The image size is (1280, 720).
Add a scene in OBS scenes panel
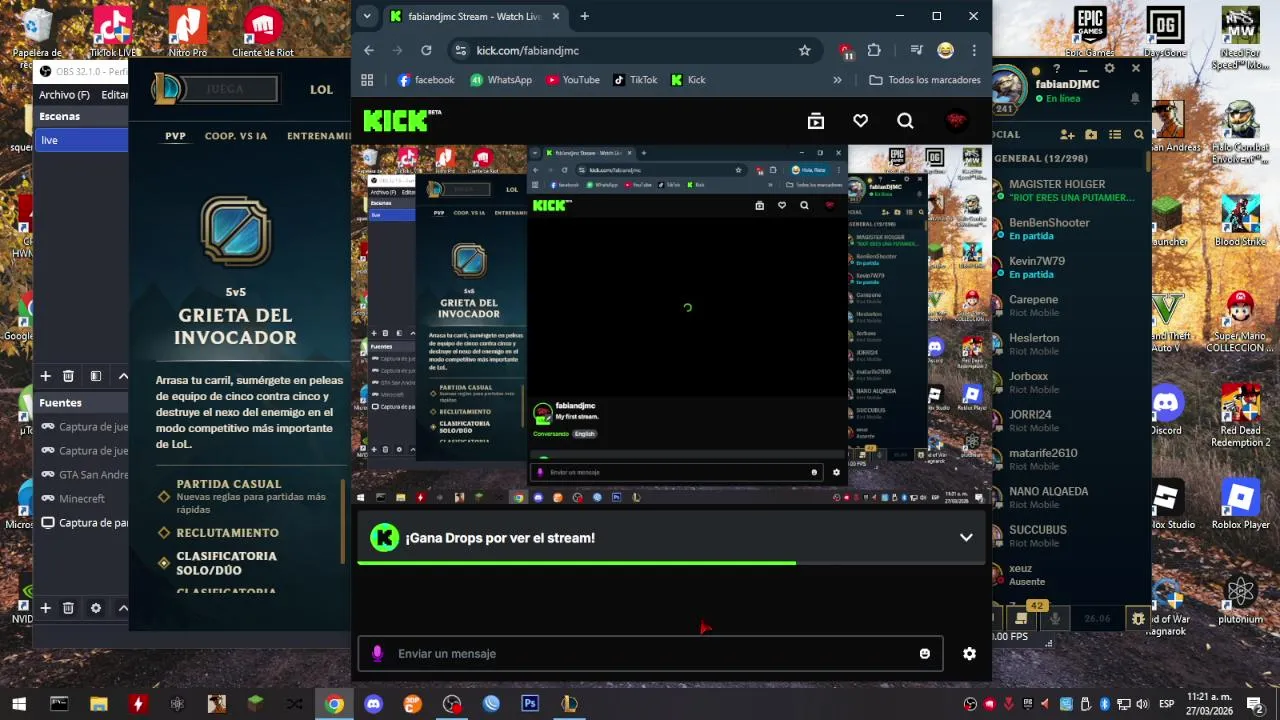click(45, 376)
